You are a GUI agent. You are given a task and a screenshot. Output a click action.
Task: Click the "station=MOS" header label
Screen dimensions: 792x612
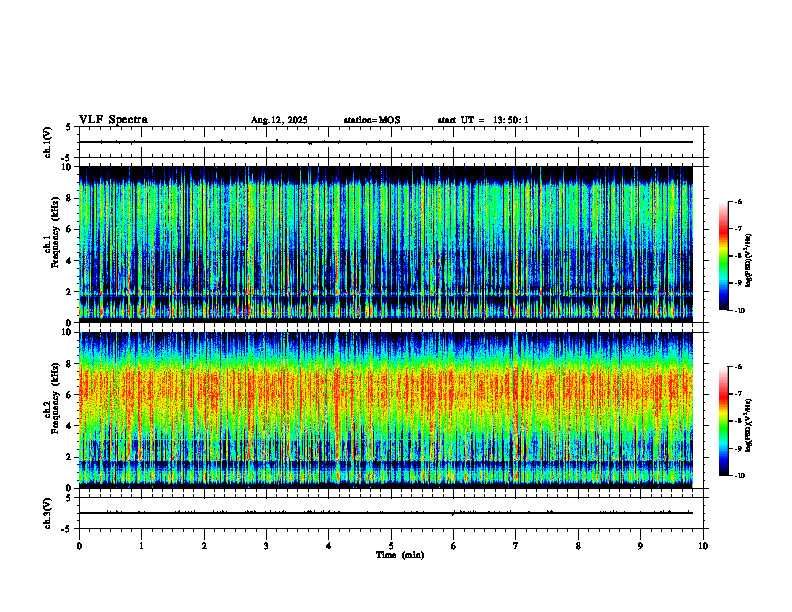(372, 120)
